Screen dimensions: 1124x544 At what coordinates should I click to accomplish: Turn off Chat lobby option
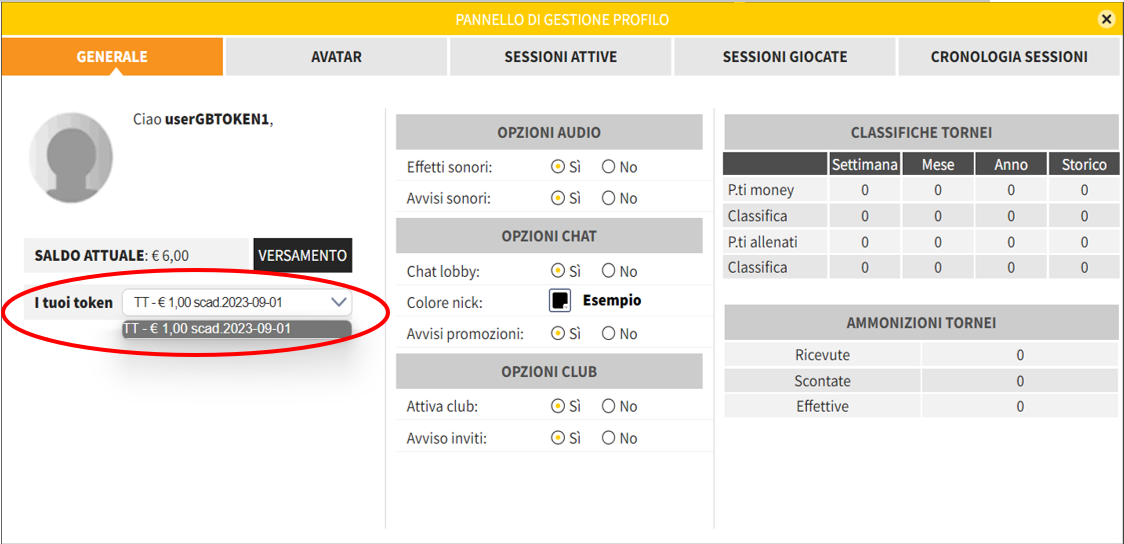coord(608,271)
